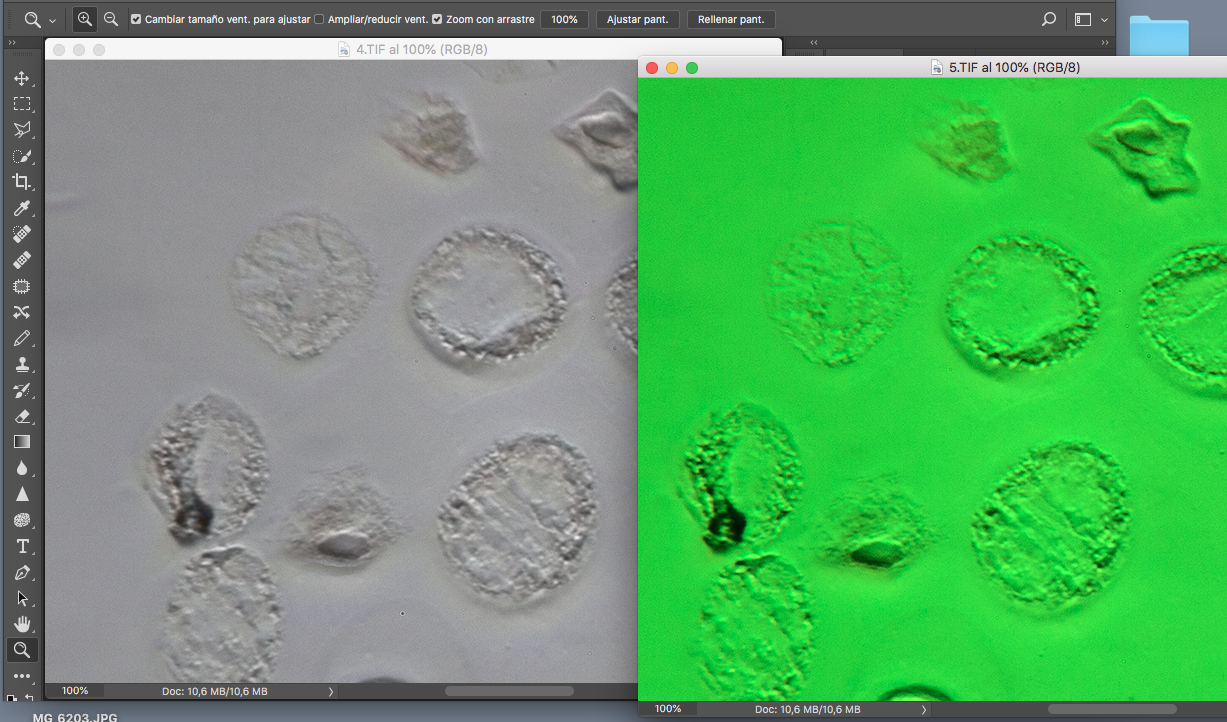Image resolution: width=1227 pixels, height=722 pixels.
Task: Select the Eyedropper tool
Action: pyautogui.click(x=22, y=208)
